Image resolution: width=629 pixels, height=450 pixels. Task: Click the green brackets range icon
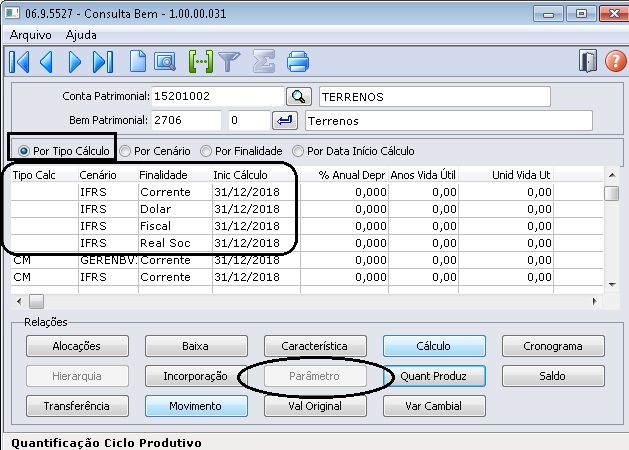point(201,62)
